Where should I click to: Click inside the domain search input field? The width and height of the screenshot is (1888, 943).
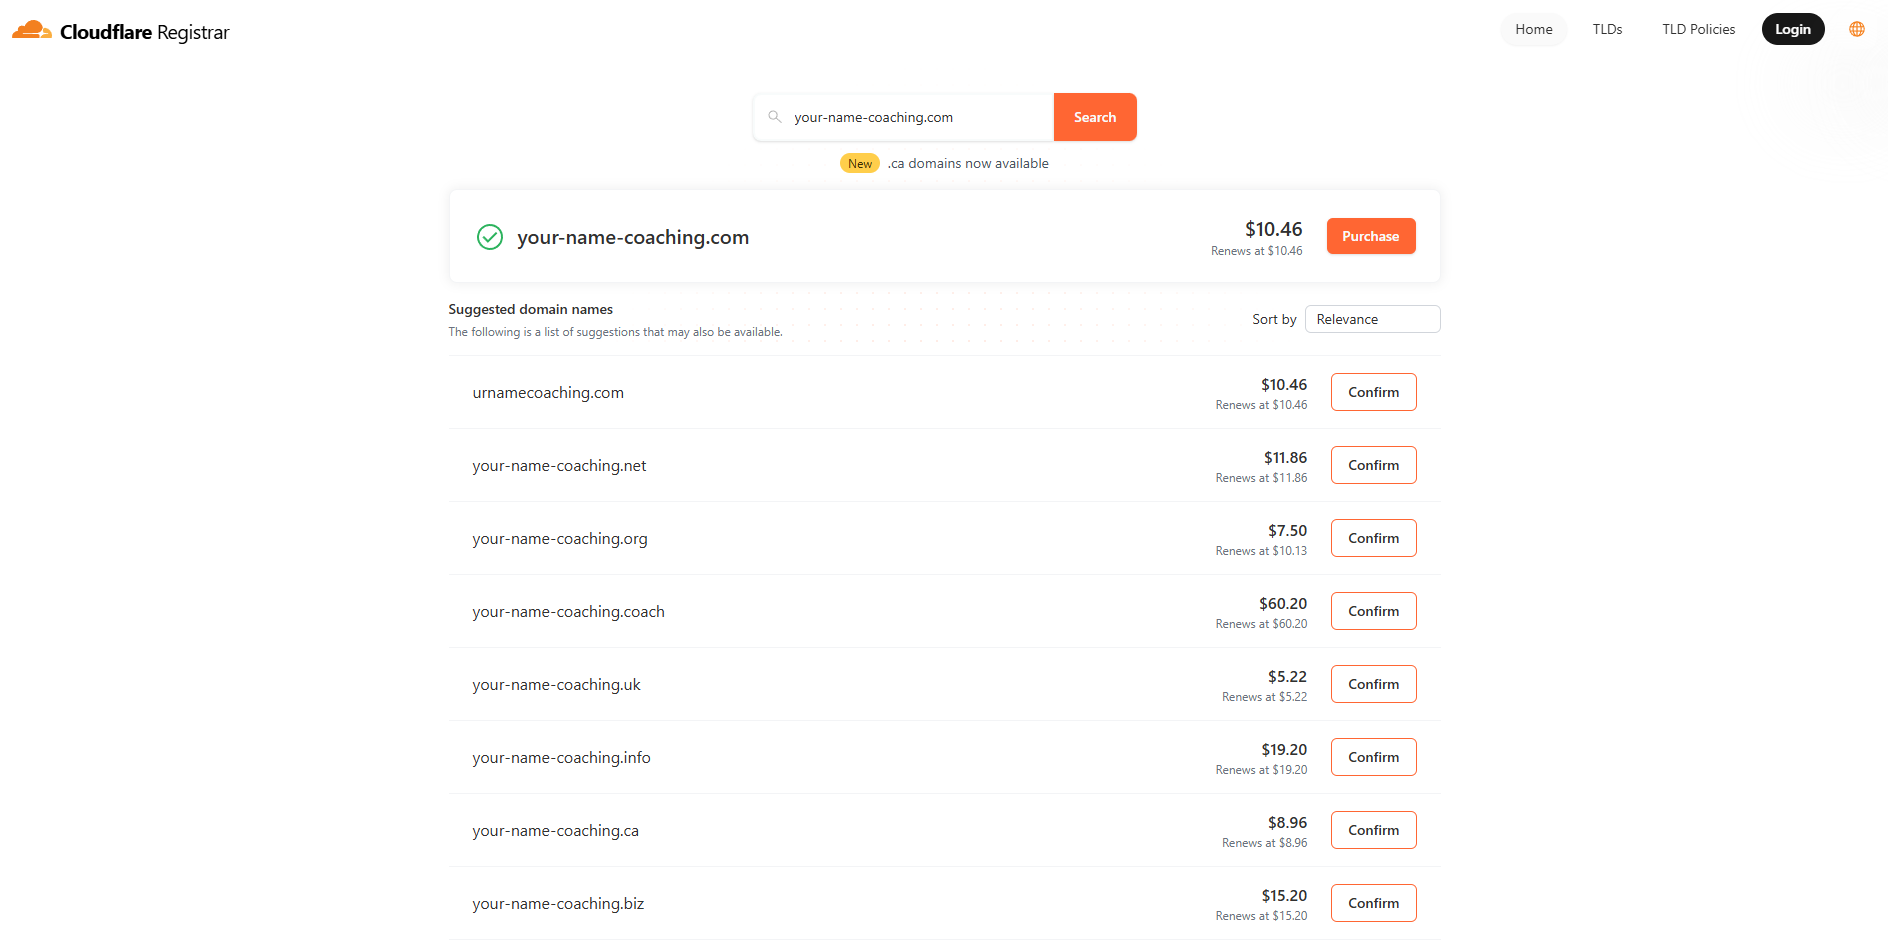coord(900,117)
